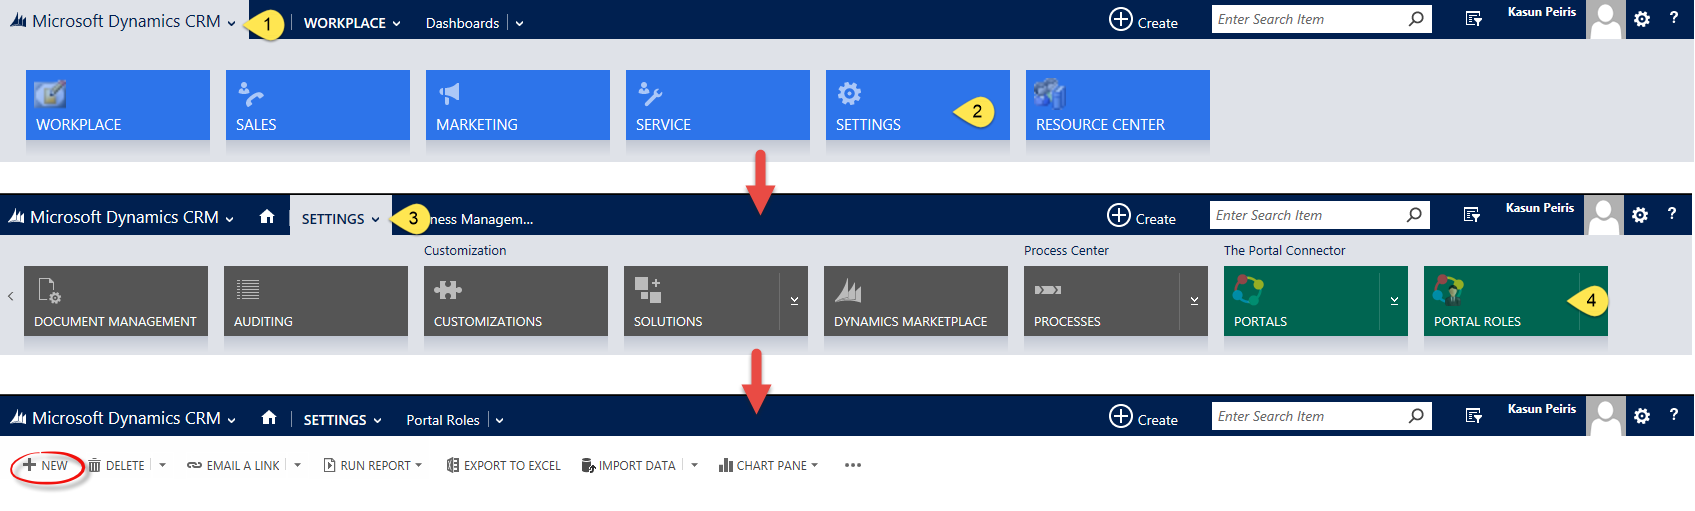Open the RUN REPORT menu
The image size is (1695, 511).
[x=372, y=465]
